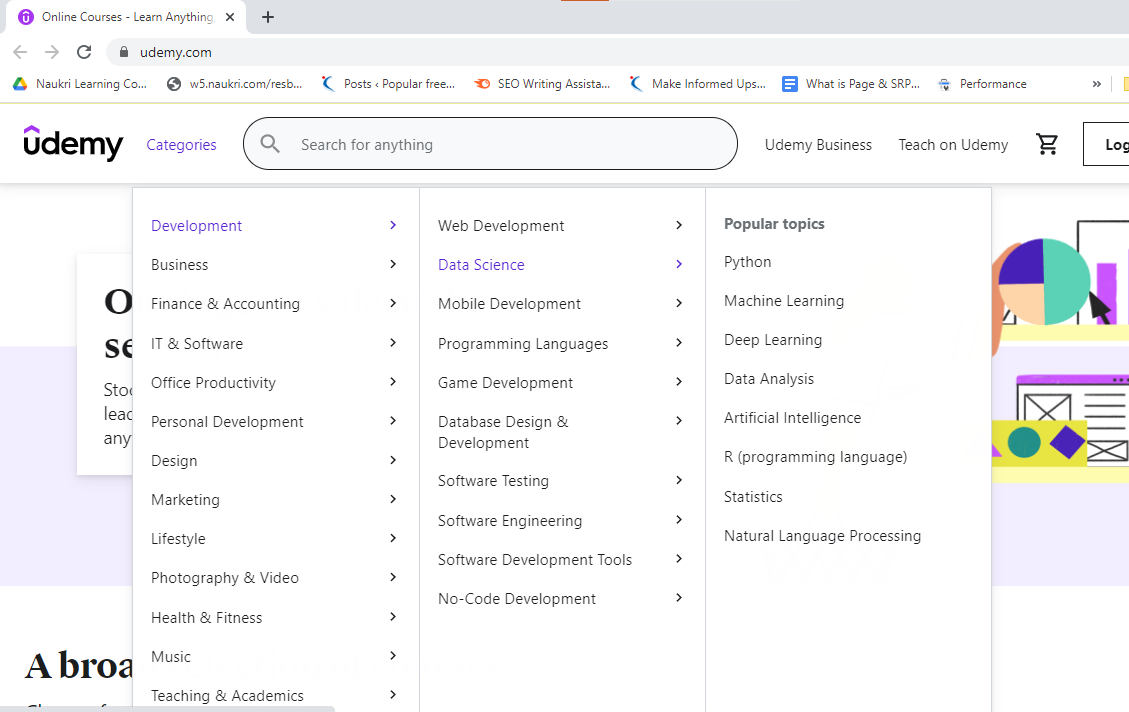The width and height of the screenshot is (1129, 712).
Task: Choose the Deep Learning topic
Action: pyautogui.click(x=773, y=340)
